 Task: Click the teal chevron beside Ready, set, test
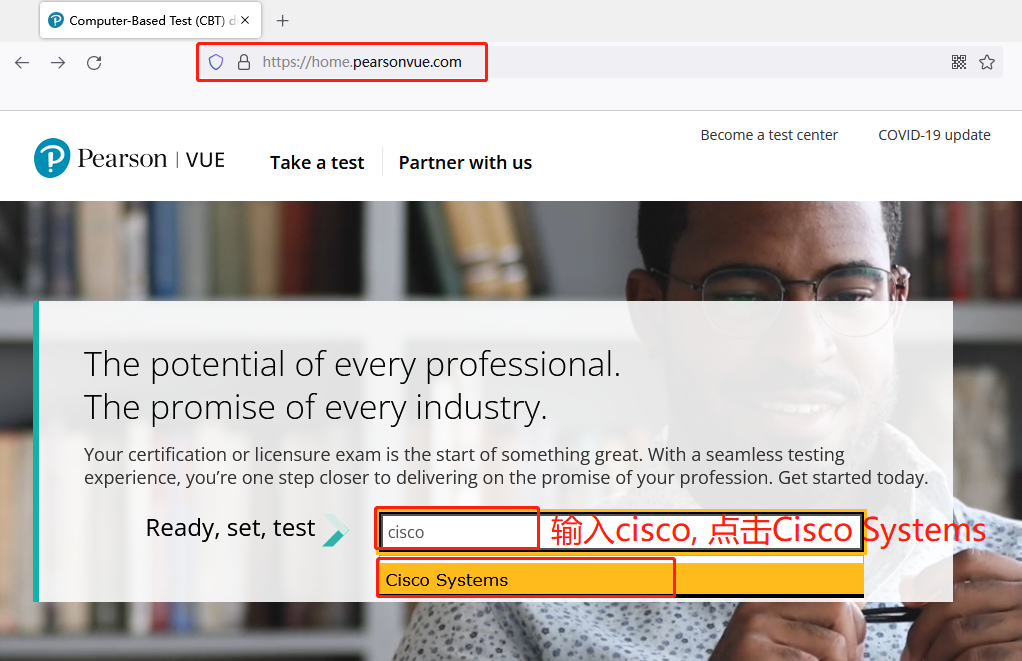point(335,530)
